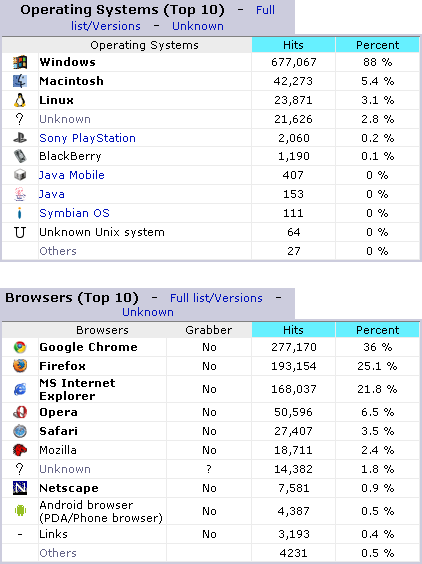Click the Linux row label
The image size is (422, 564).
tap(56, 100)
